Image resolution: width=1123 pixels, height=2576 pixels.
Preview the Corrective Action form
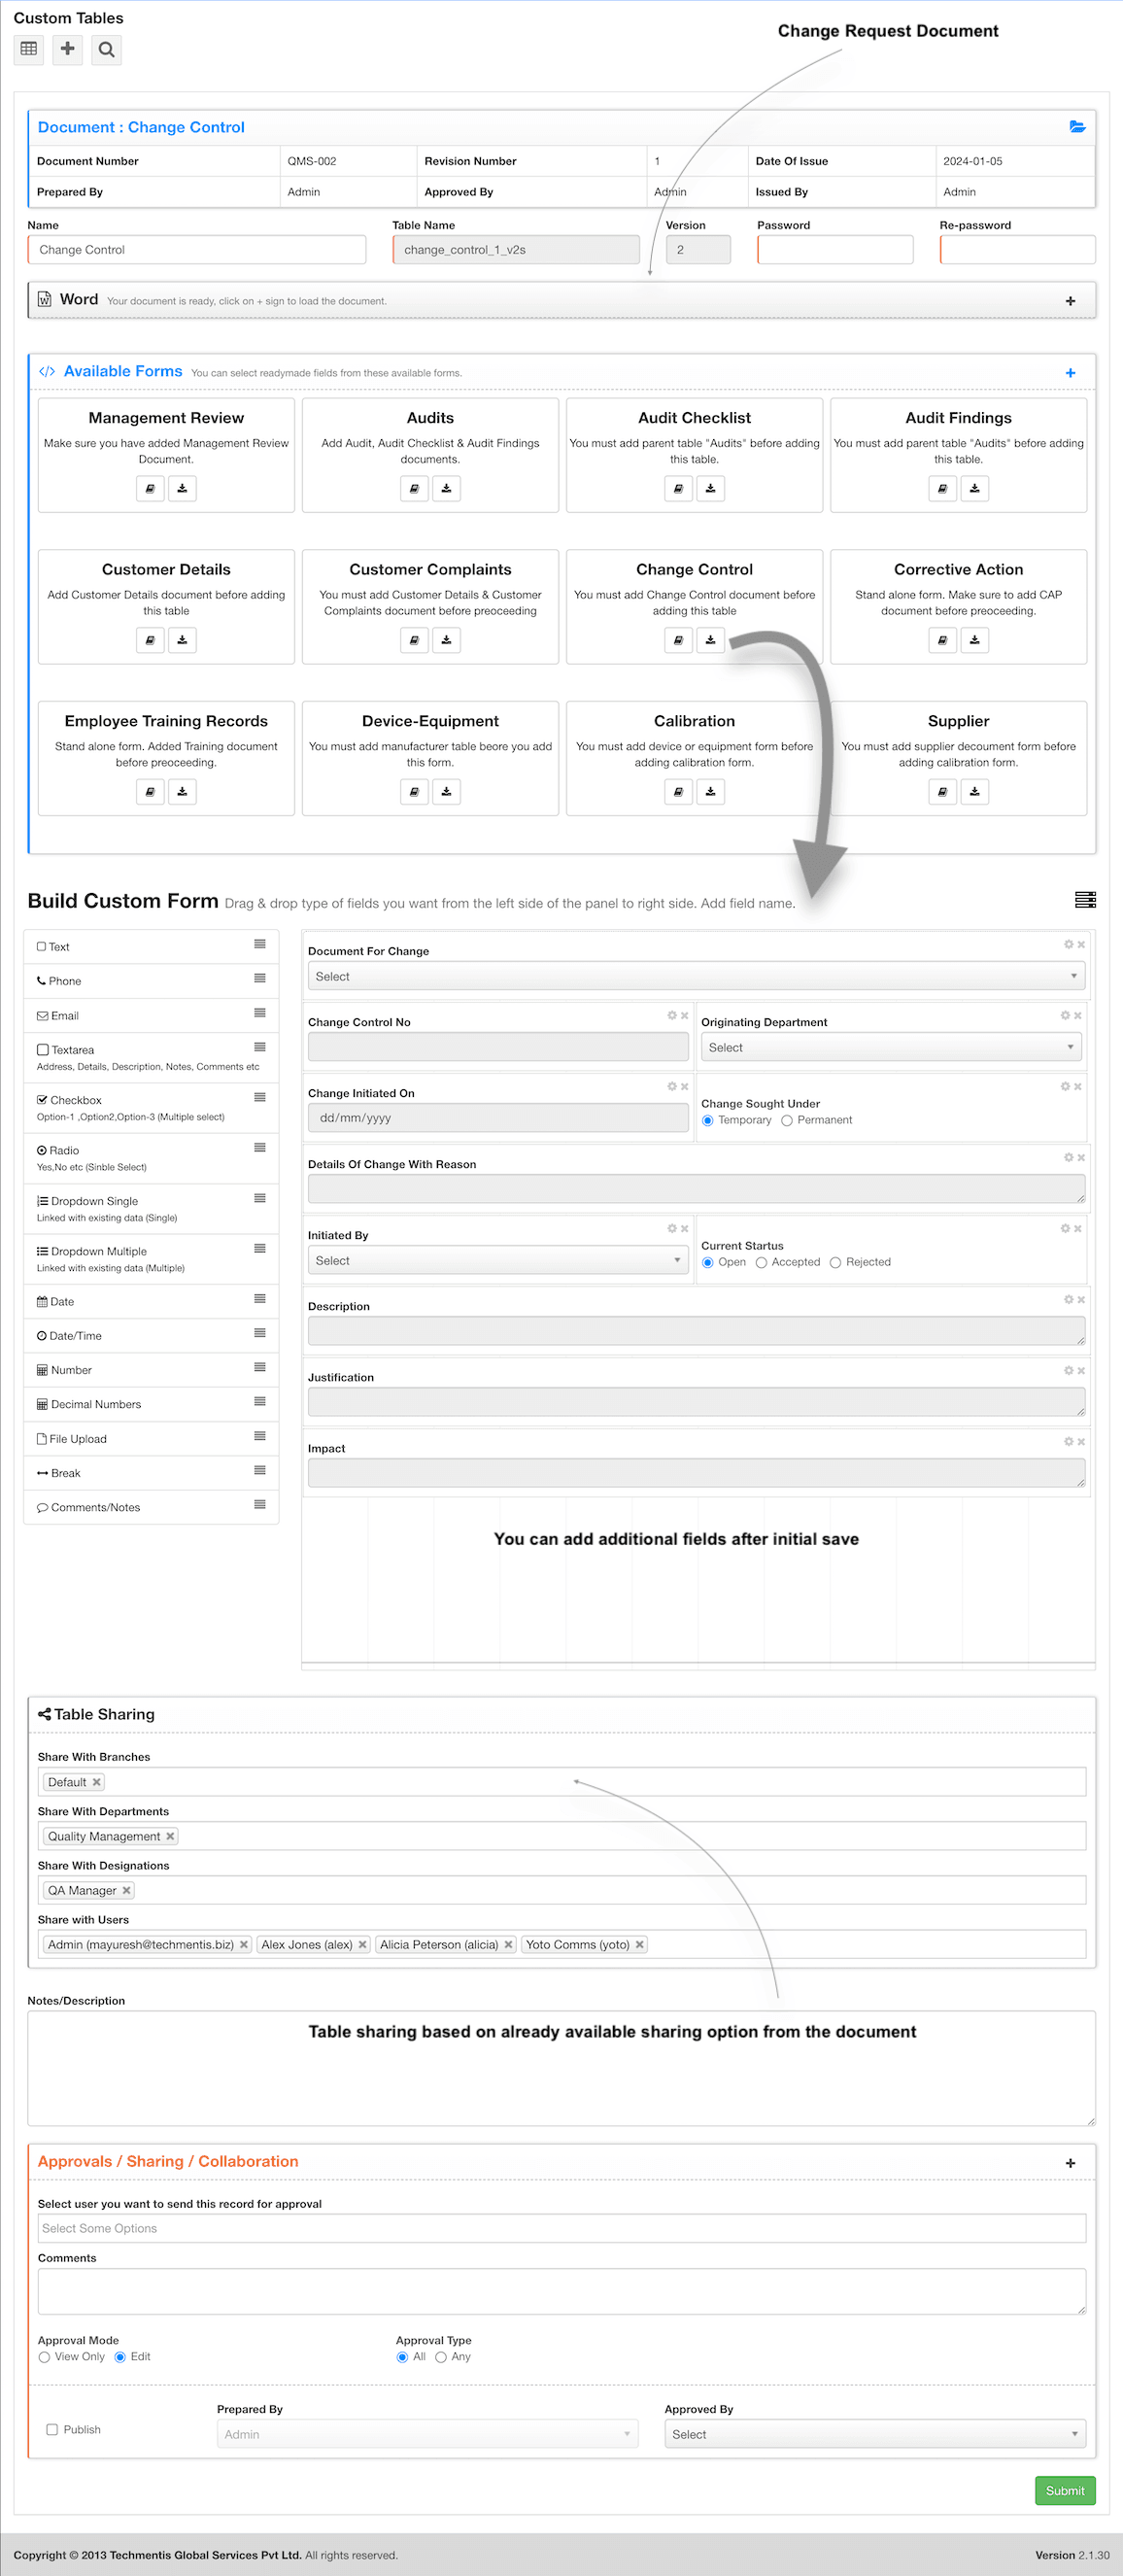942,640
